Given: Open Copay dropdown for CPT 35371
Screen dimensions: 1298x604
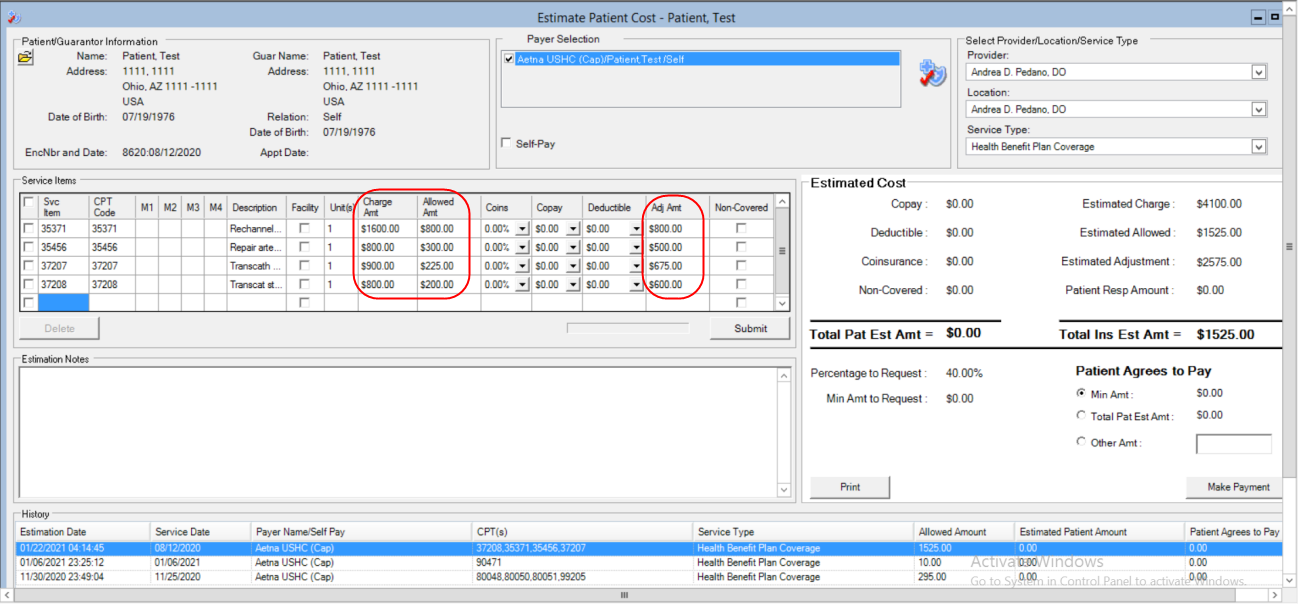Looking at the screenshot, I should coord(573,228).
